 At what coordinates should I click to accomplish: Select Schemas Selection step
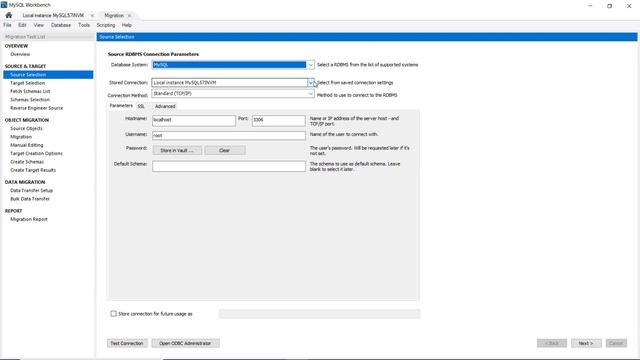coord(30,100)
